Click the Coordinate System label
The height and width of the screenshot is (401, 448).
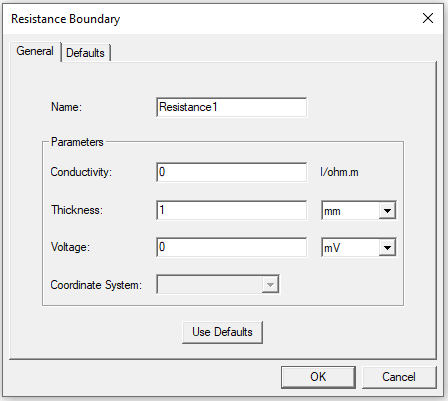[96, 285]
